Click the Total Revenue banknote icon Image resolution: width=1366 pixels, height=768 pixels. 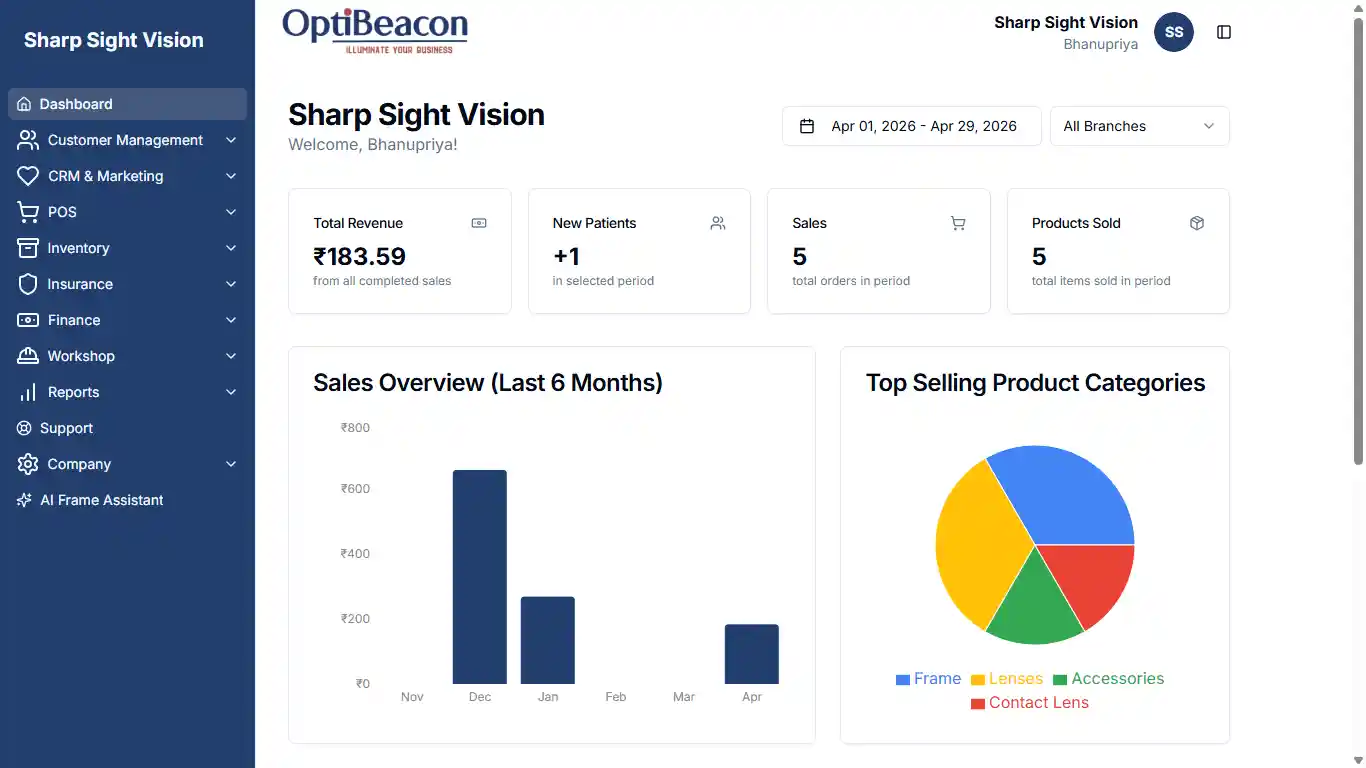click(x=479, y=223)
